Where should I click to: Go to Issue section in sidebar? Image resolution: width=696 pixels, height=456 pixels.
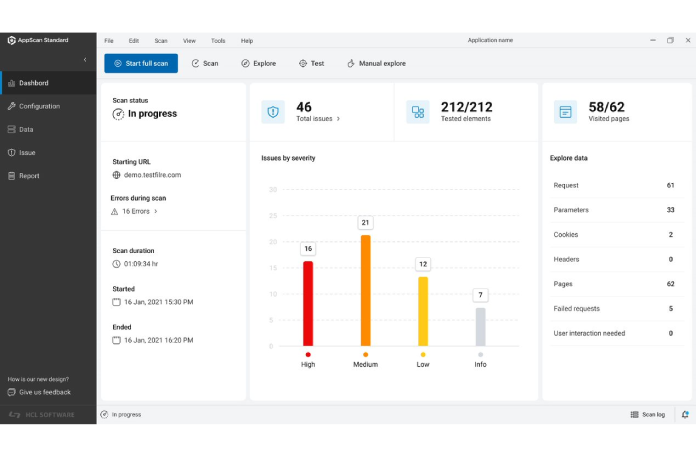(27, 153)
